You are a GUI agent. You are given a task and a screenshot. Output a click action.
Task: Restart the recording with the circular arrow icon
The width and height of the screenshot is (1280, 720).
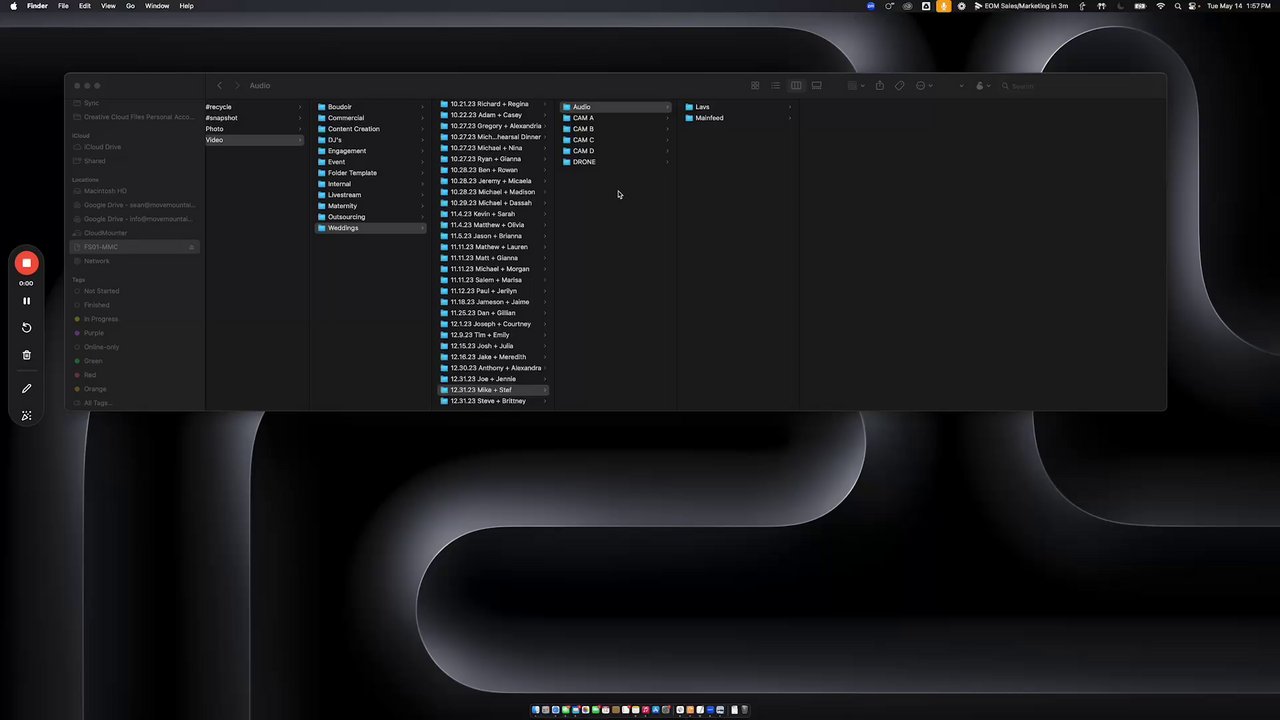click(x=27, y=328)
